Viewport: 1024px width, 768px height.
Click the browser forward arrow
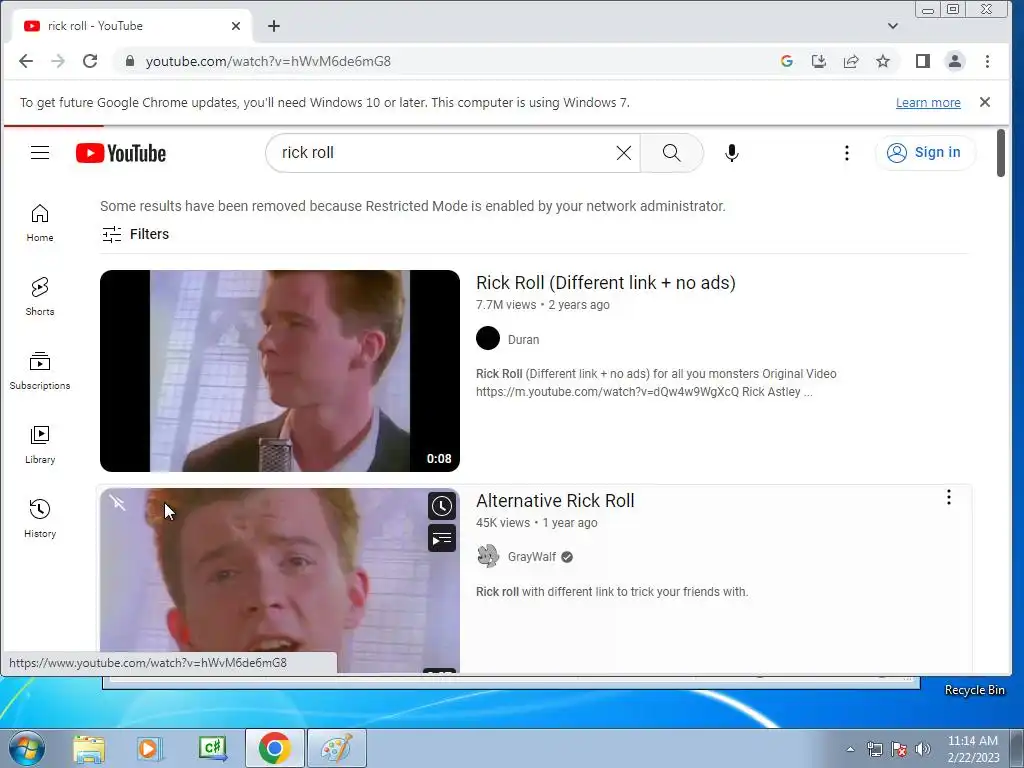(58, 61)
